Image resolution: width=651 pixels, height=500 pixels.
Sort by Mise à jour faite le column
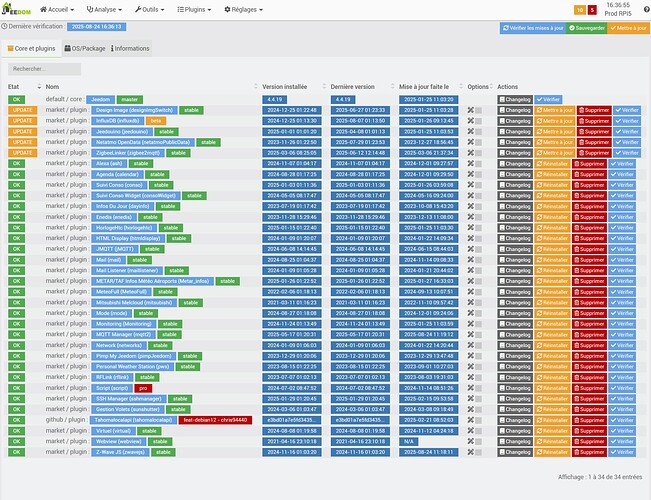[x=431, y=86]
